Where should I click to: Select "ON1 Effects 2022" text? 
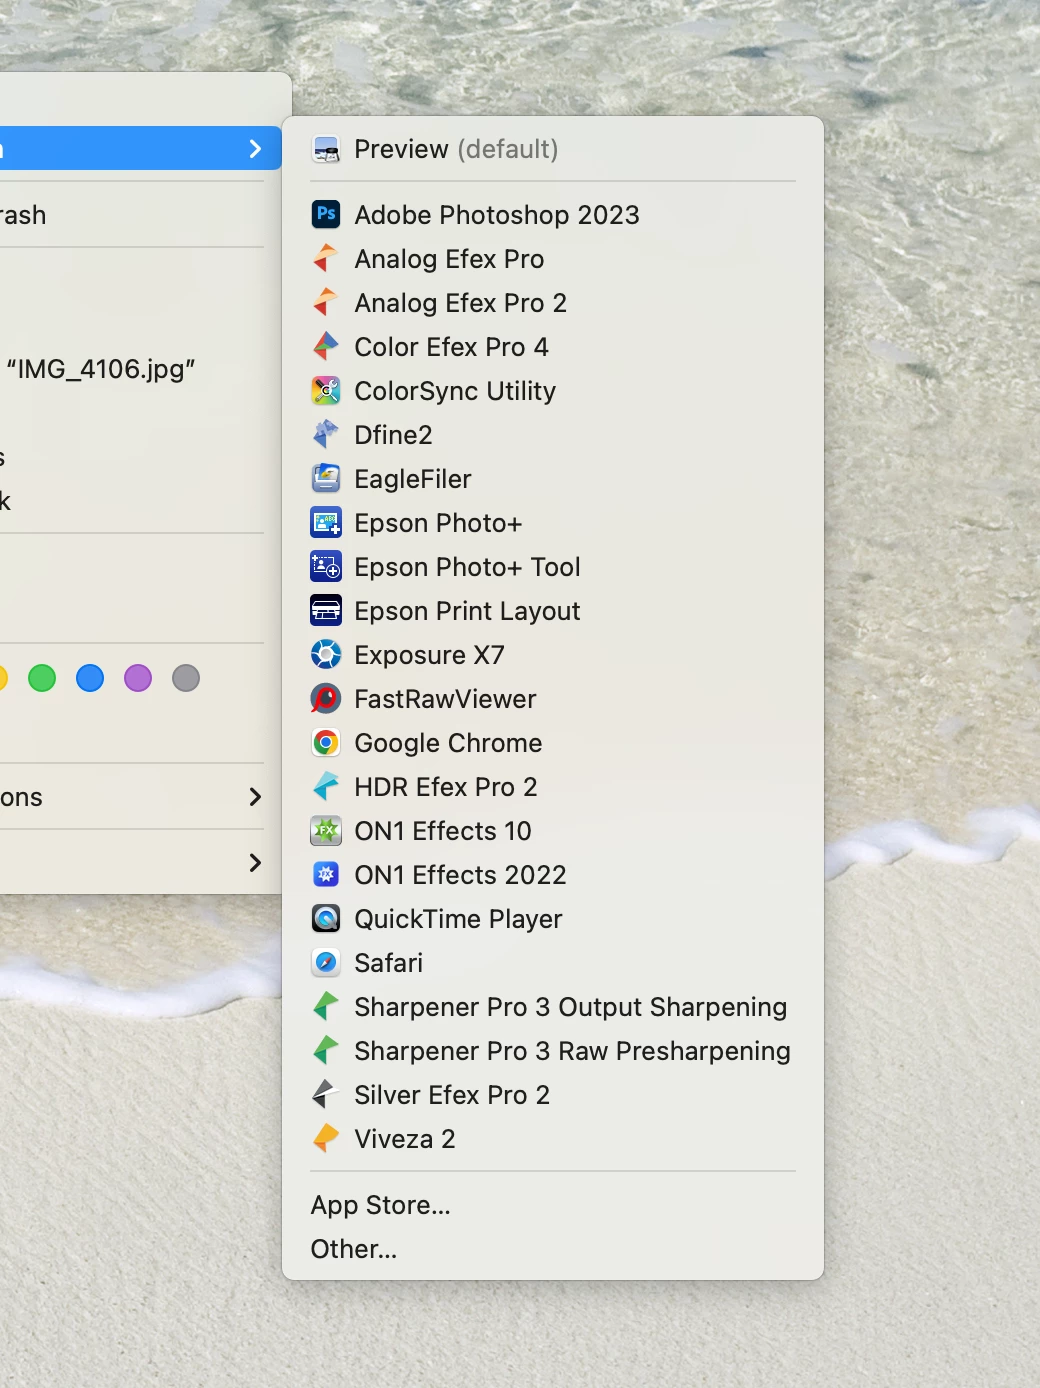[x=461, y=875]
